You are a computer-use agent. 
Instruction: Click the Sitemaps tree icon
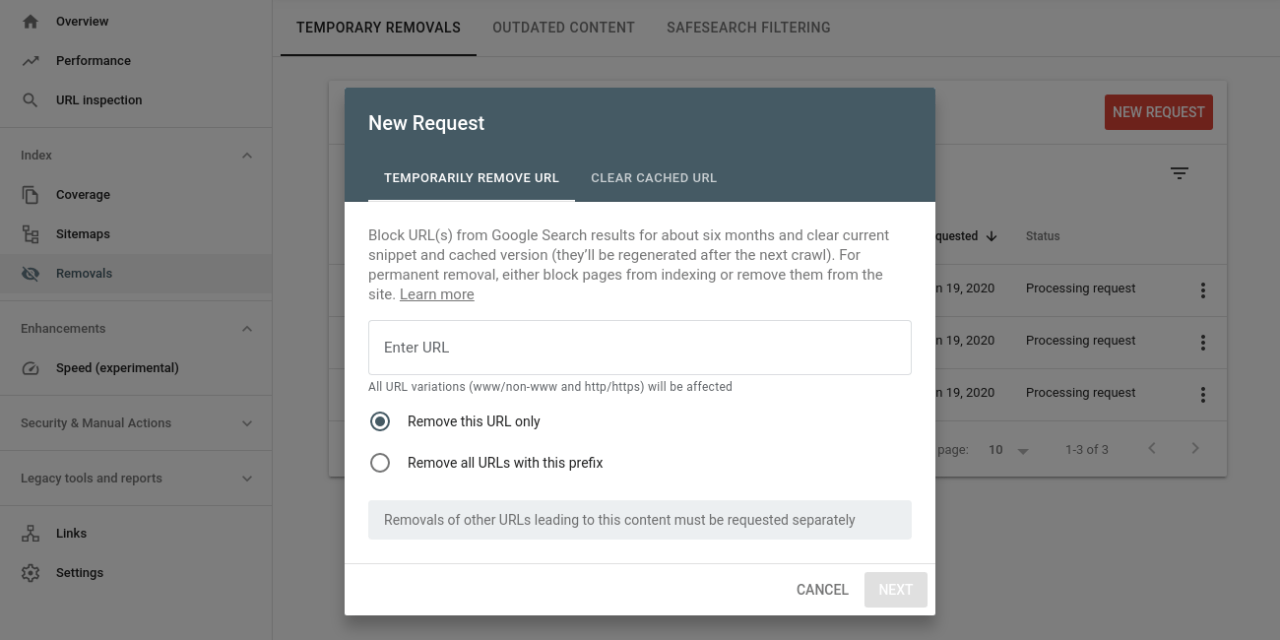tap(30, 234)
